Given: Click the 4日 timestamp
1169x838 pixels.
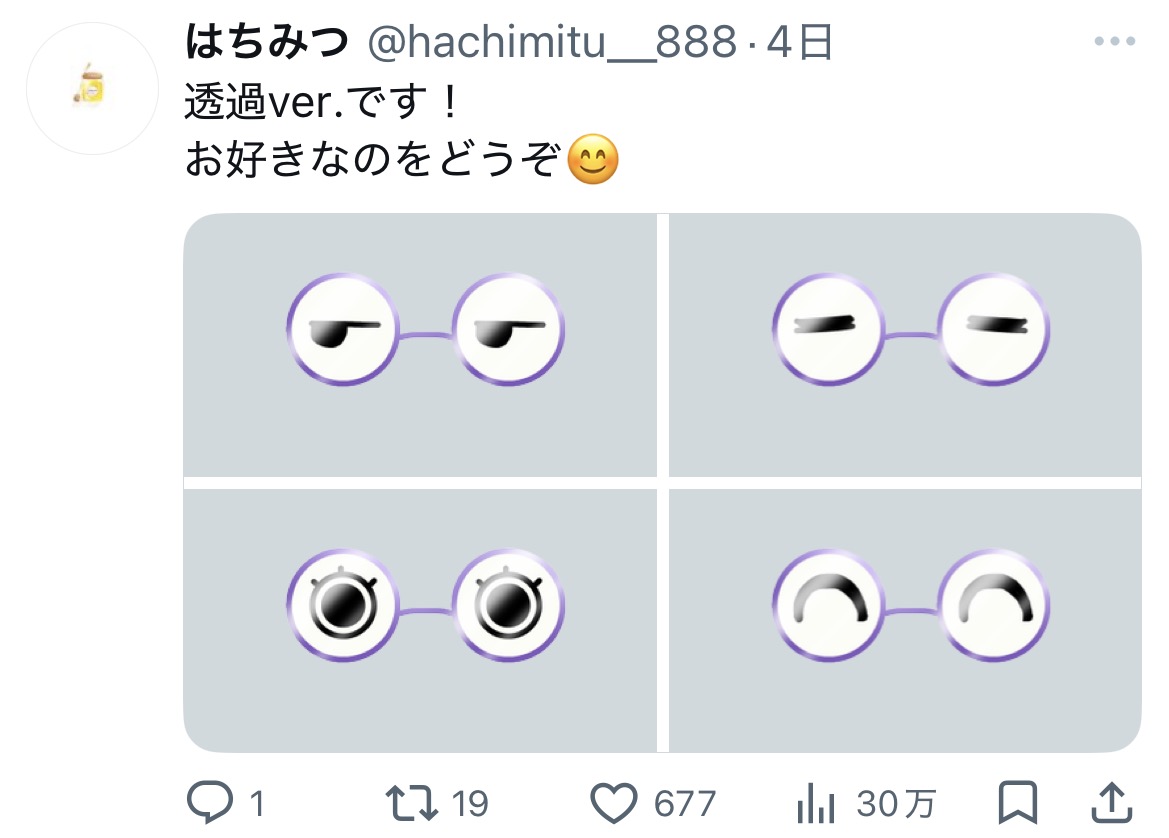Looking at the screenshot, I should point(799,43).
